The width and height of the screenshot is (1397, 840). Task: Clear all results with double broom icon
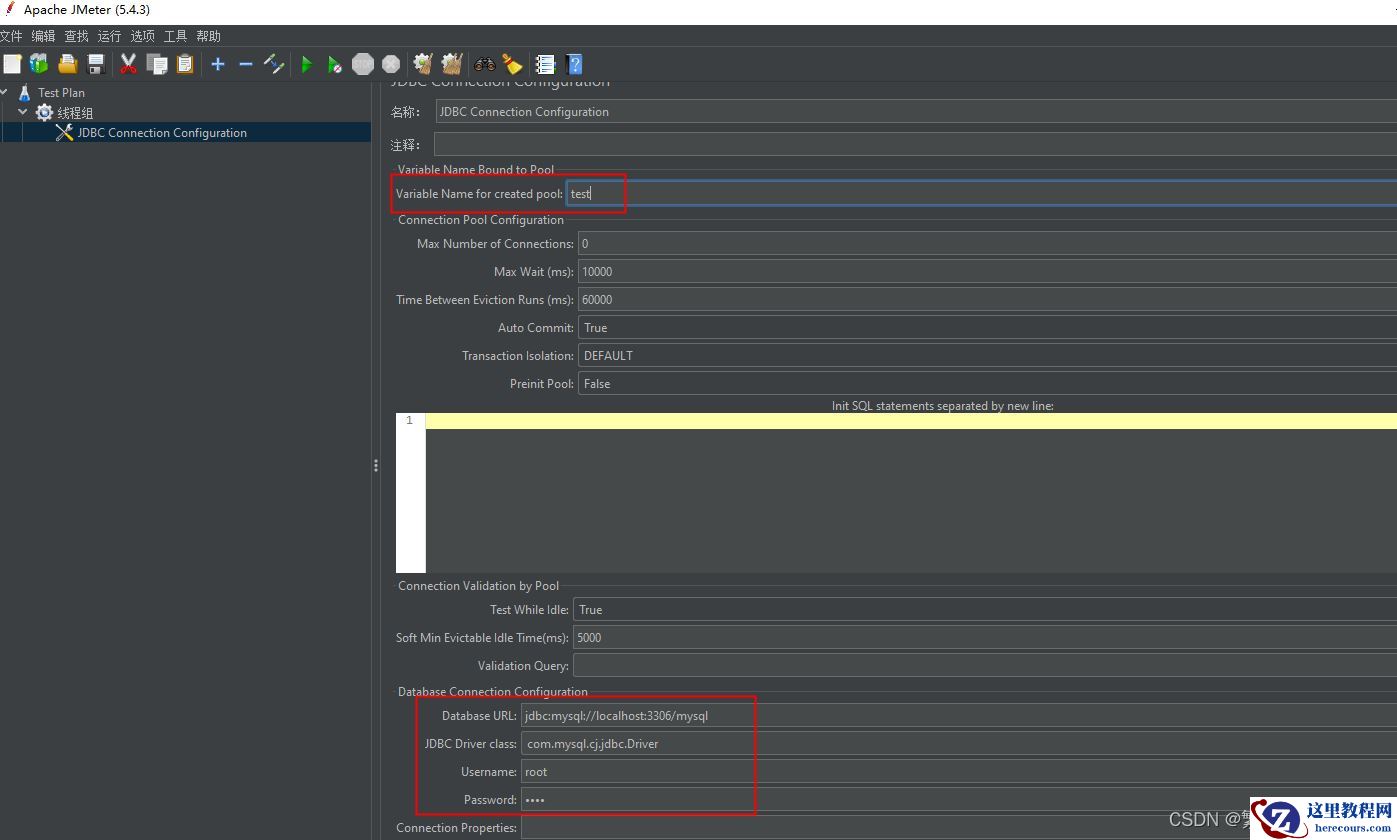pyautogui.click(x=452, y=64)
